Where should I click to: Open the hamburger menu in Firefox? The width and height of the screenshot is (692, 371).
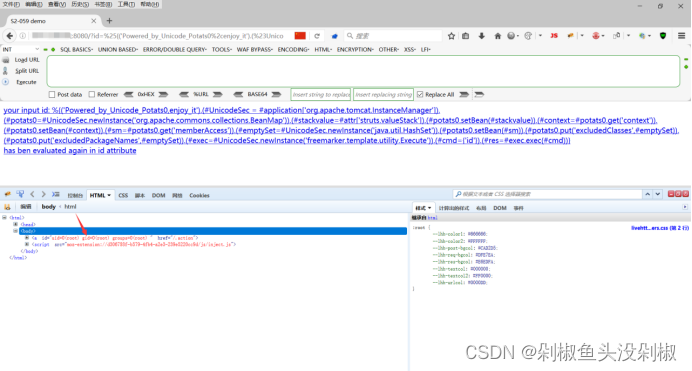pyautogui.click(x=681, y=36)
